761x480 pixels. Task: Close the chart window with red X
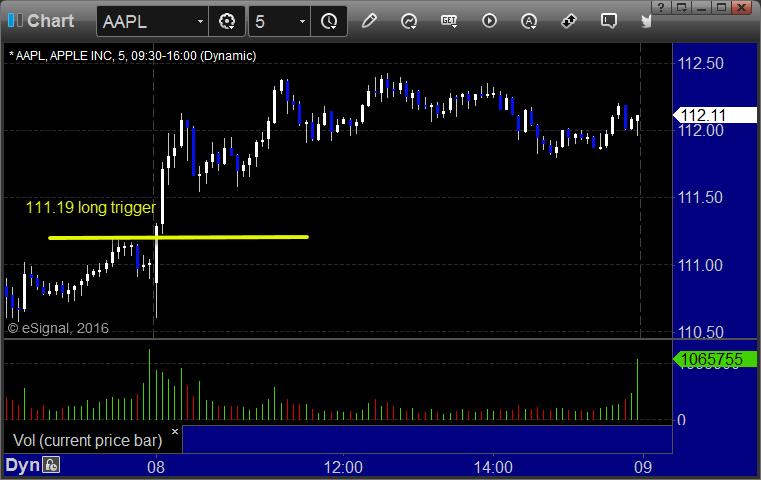click(x=742, y=7)
